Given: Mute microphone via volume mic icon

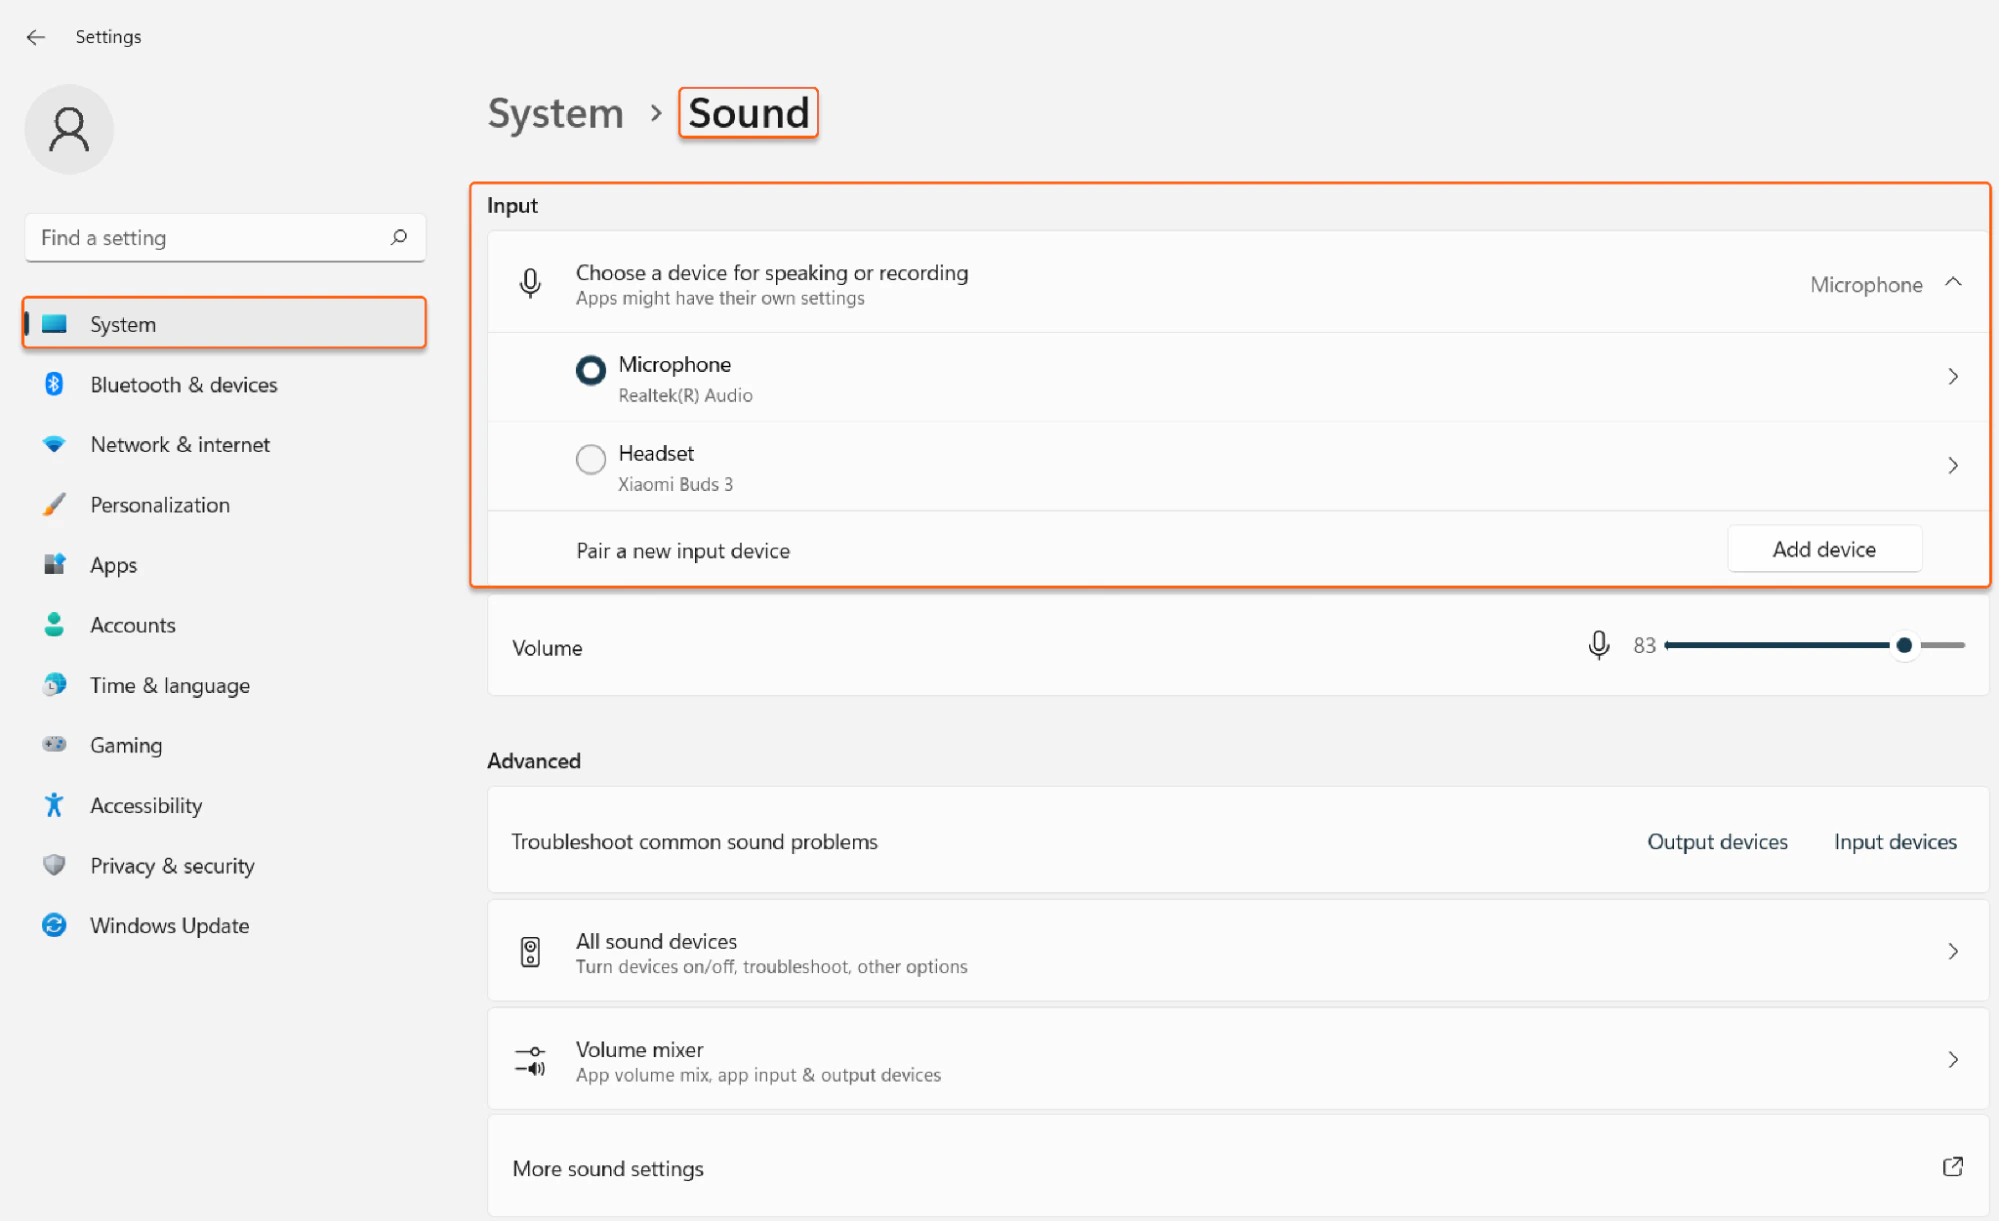Looking at the screenshot, I should (x=1598, y=645).
